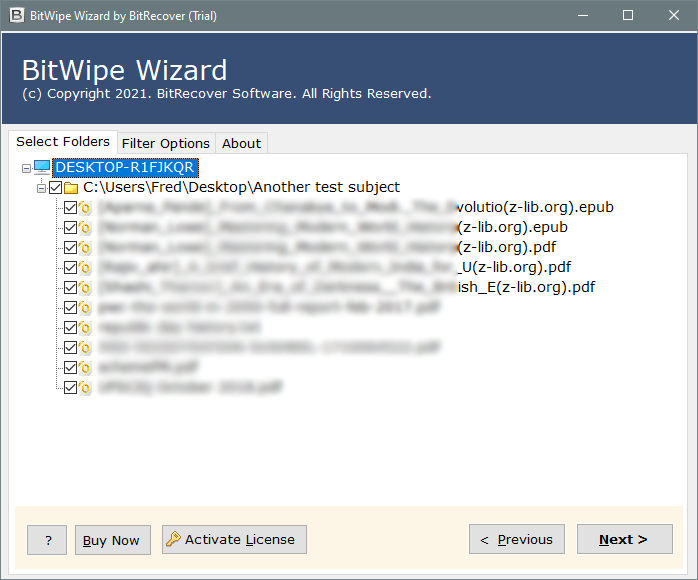Toggle the checkbox of the seventh file row
The width and height of the screenshot is (698, 580).
coord(70,328)
